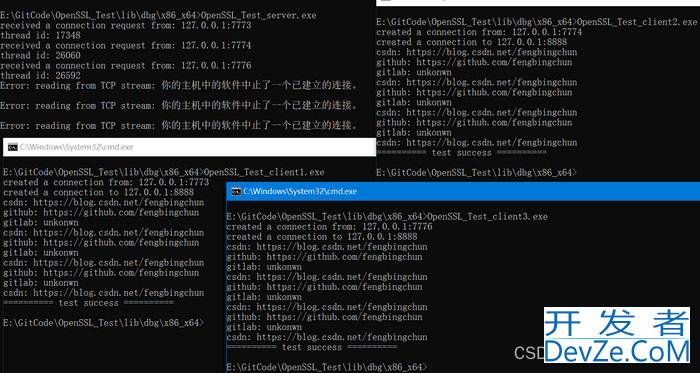Click 'created a connection from: 127.0.0.1:7773' line
Viewport: 700px width, 373px height.
106,182
